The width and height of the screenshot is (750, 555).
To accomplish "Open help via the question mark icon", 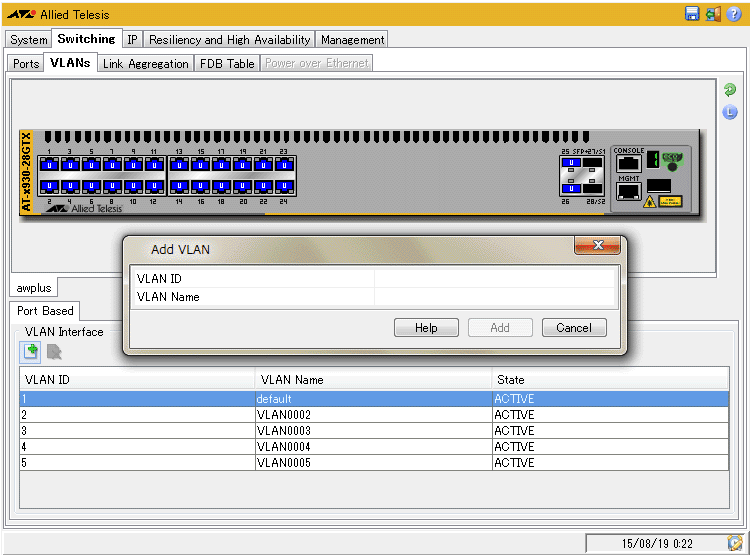I will point(734,14).
